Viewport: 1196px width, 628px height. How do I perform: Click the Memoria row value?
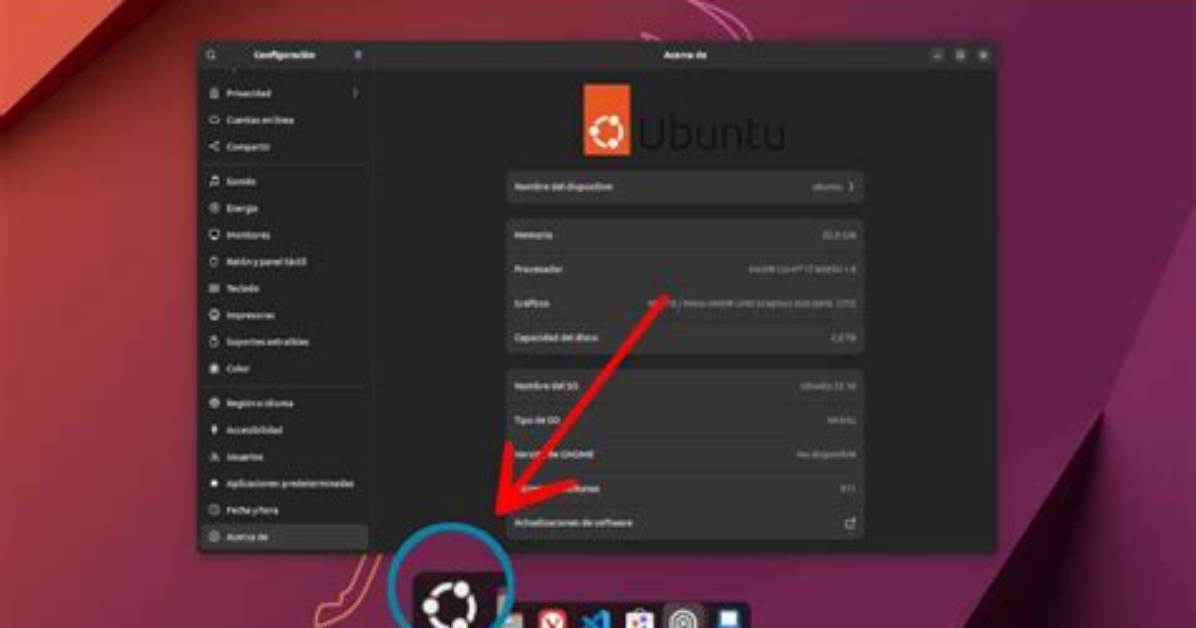pyautogui.click(x=839, y=235)
